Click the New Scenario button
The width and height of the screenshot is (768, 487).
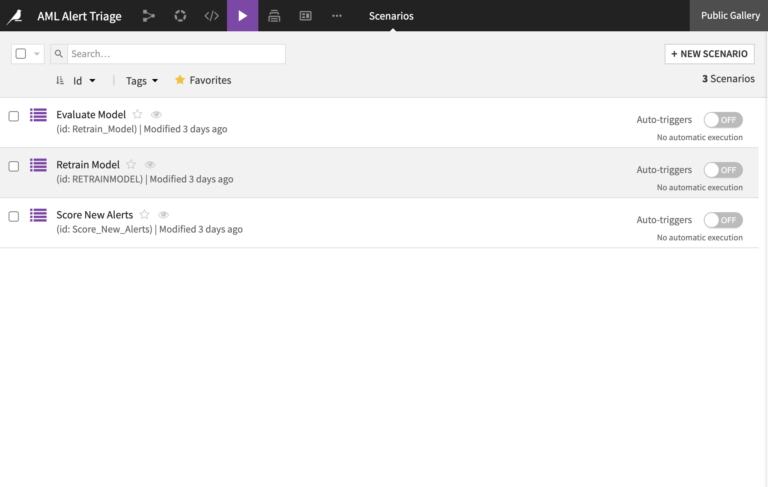point(709,54)
